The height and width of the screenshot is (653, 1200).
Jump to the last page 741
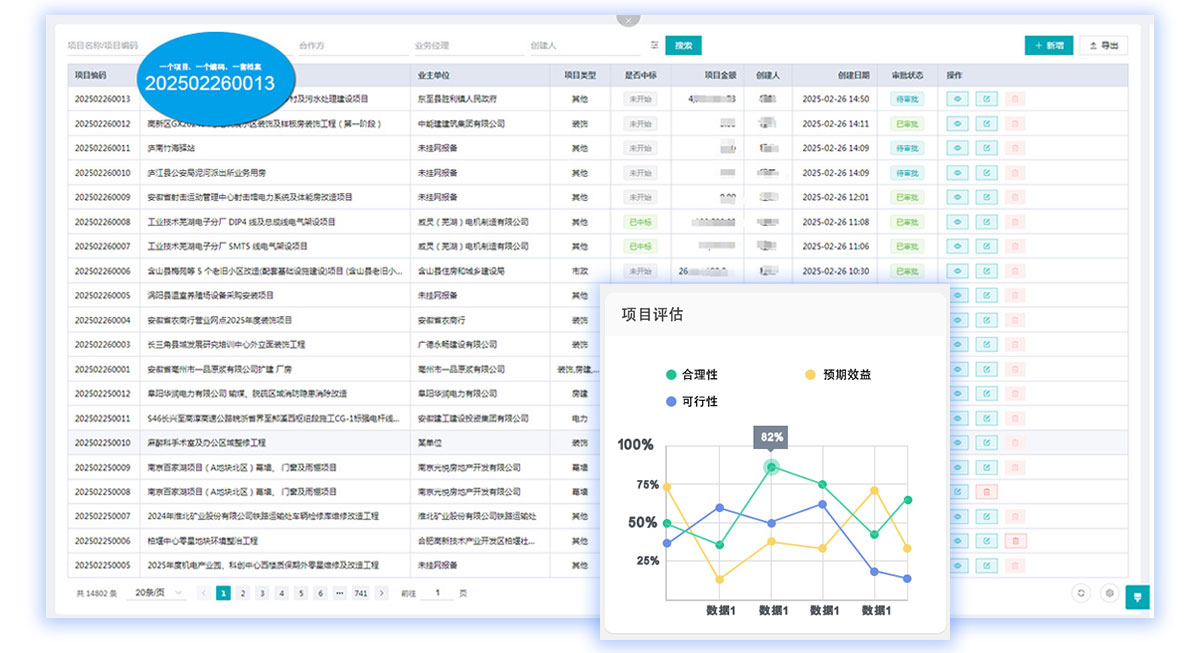point(361,593)
